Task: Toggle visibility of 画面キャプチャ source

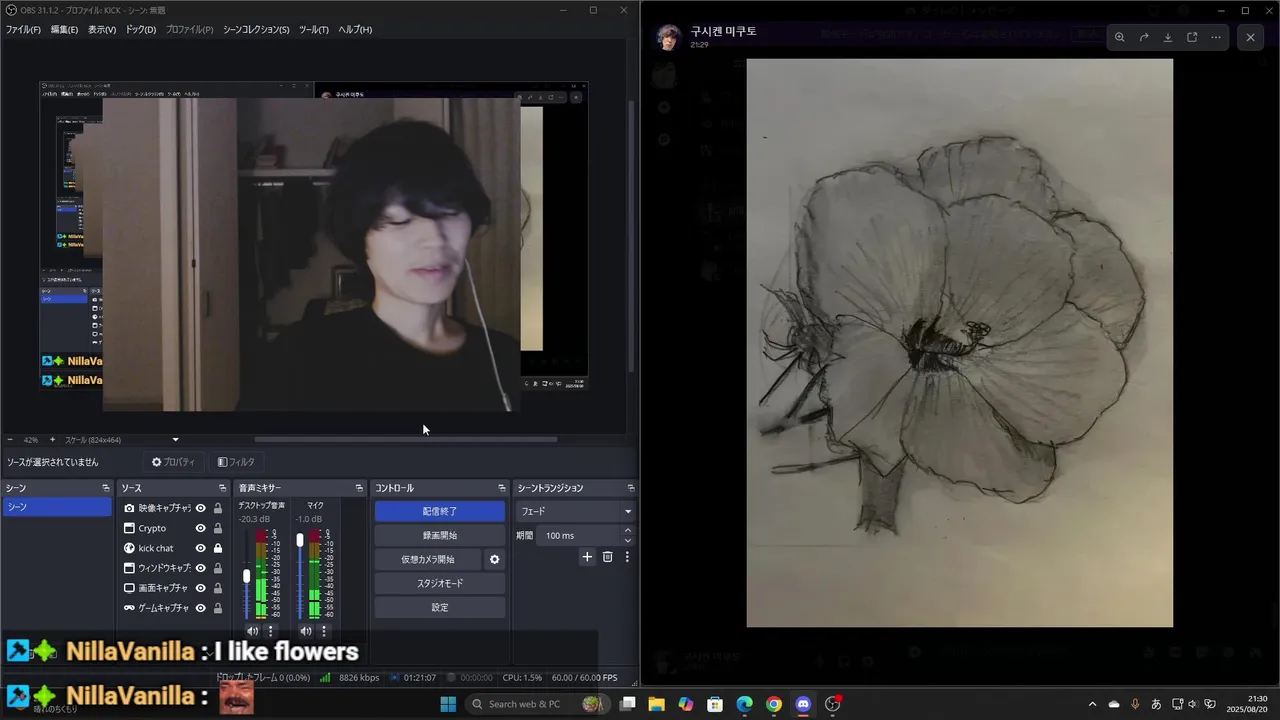Action: coord(200,588)
